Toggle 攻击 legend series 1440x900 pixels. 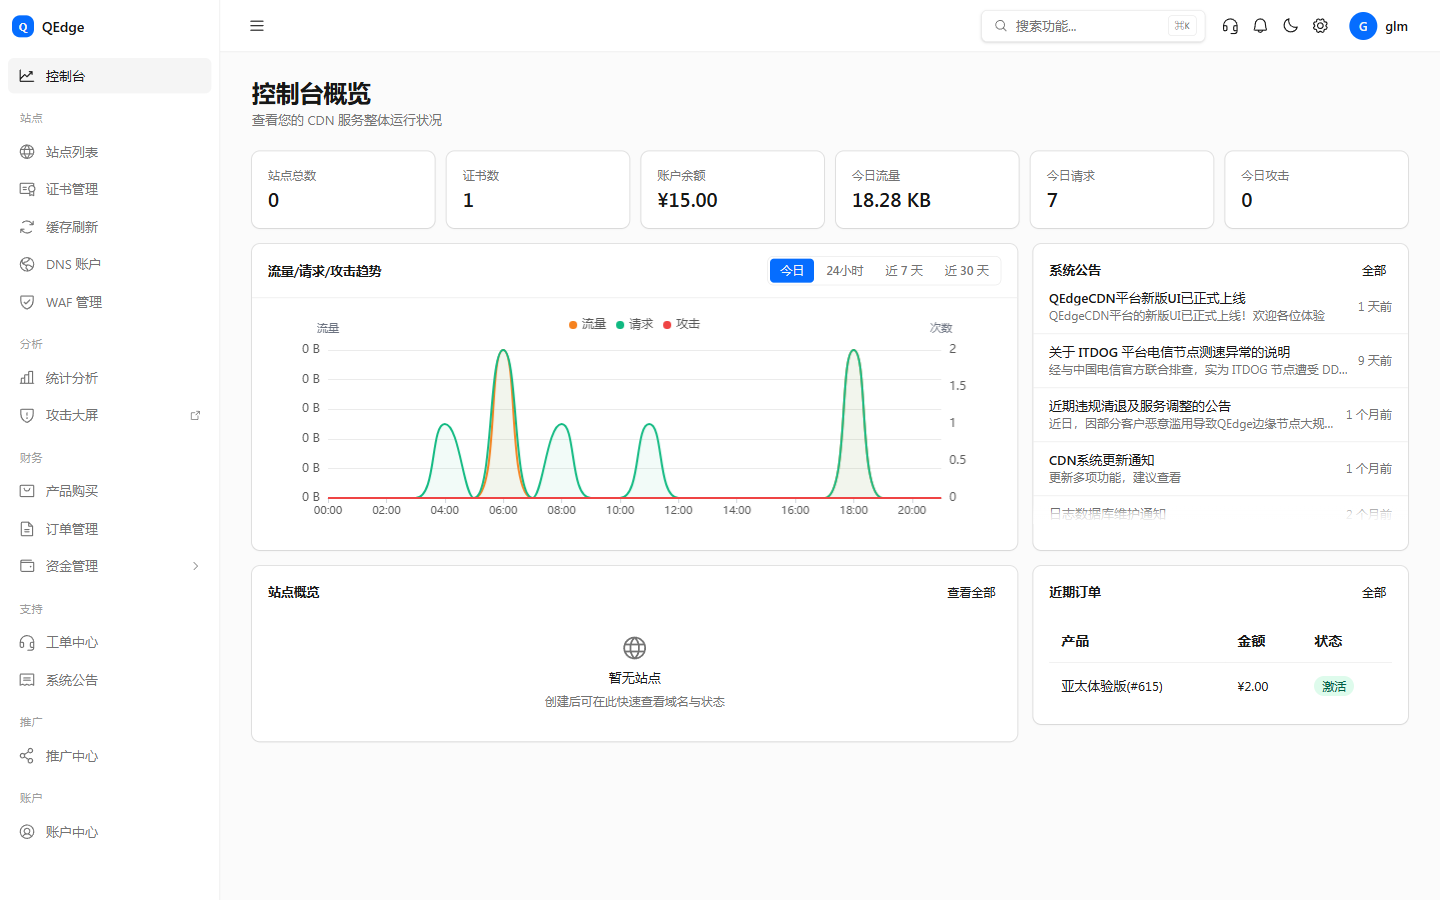(681, 324)
